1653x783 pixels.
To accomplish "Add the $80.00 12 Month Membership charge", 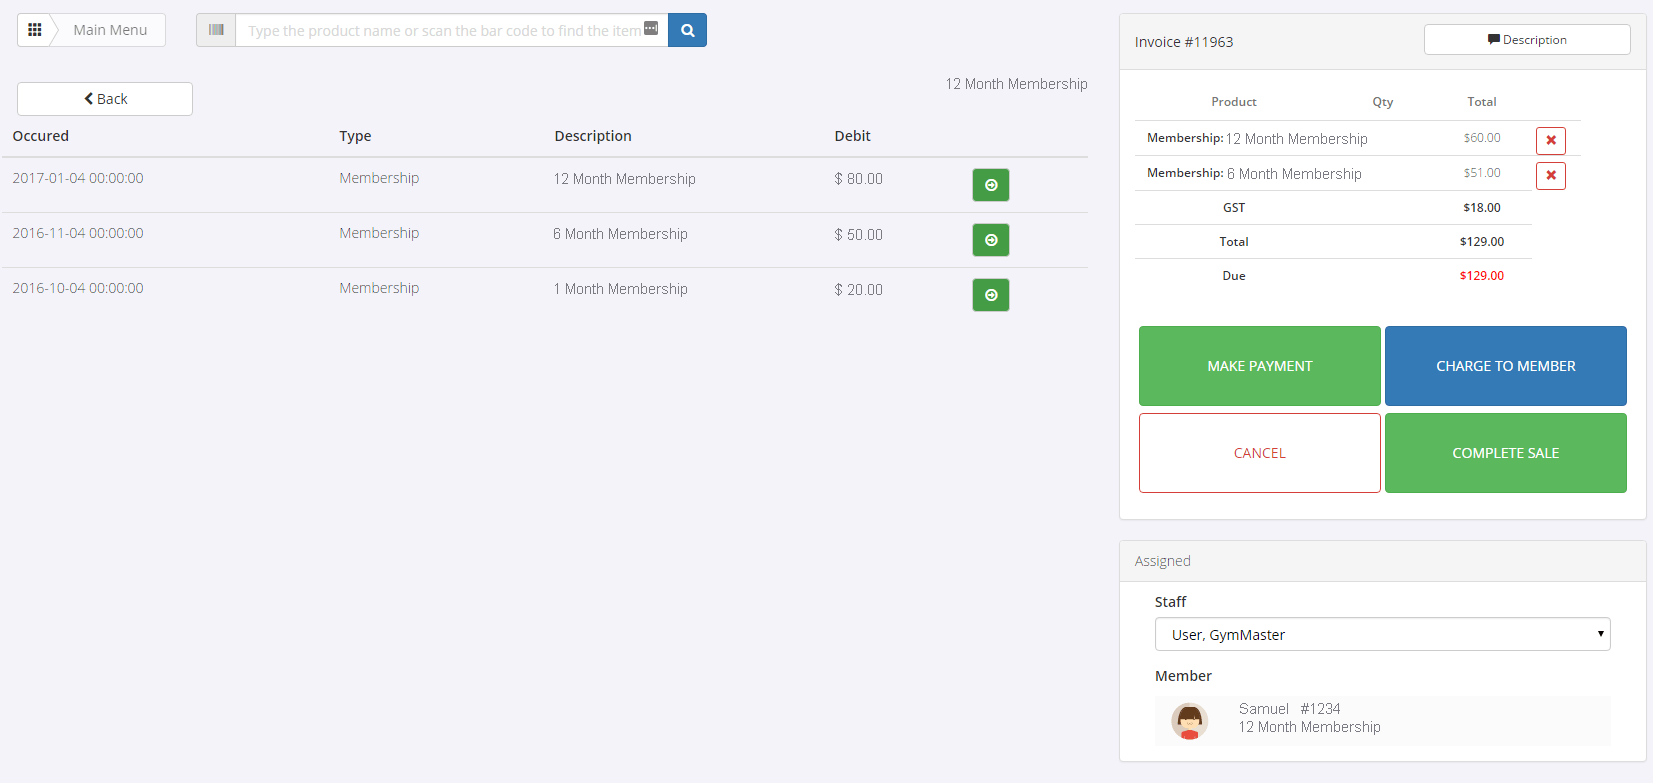I will (990, 185).
